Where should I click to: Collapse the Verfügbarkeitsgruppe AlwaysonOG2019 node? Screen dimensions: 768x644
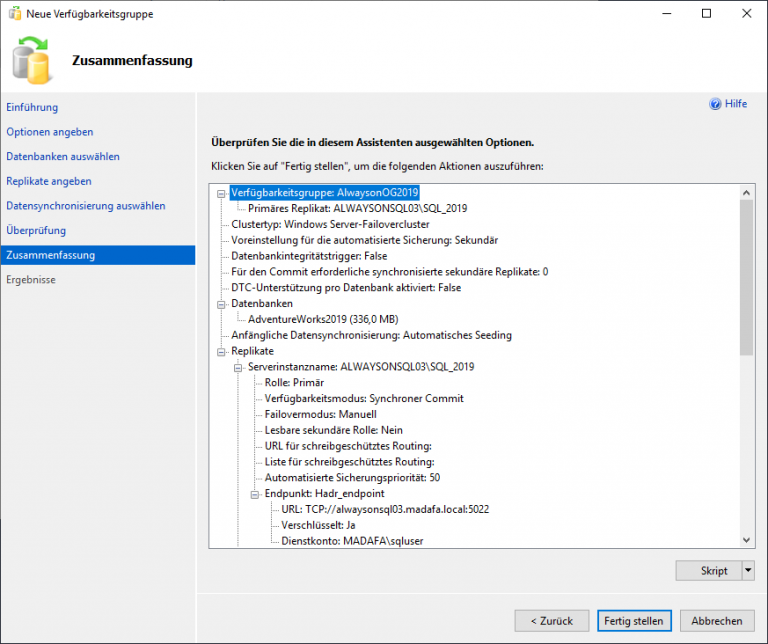(221, 194)
